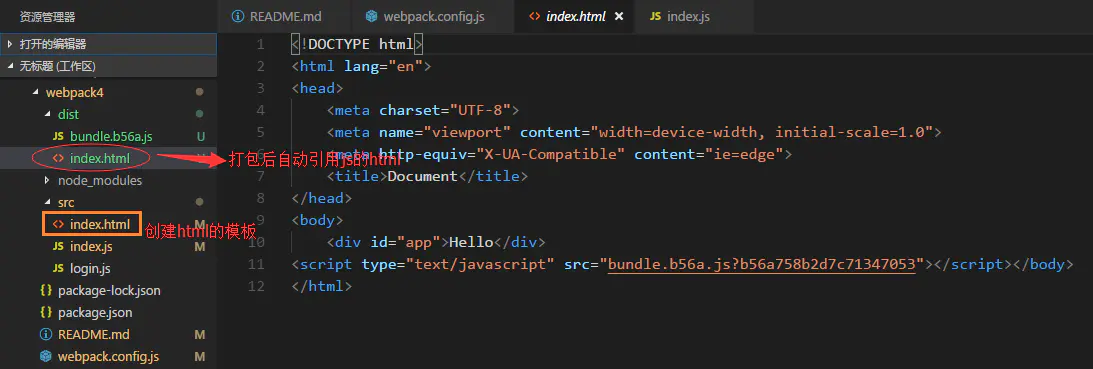The image size is (1093, 369).
Task: Click the lang="en" attribute on line 2
Action: pos(384,66)
